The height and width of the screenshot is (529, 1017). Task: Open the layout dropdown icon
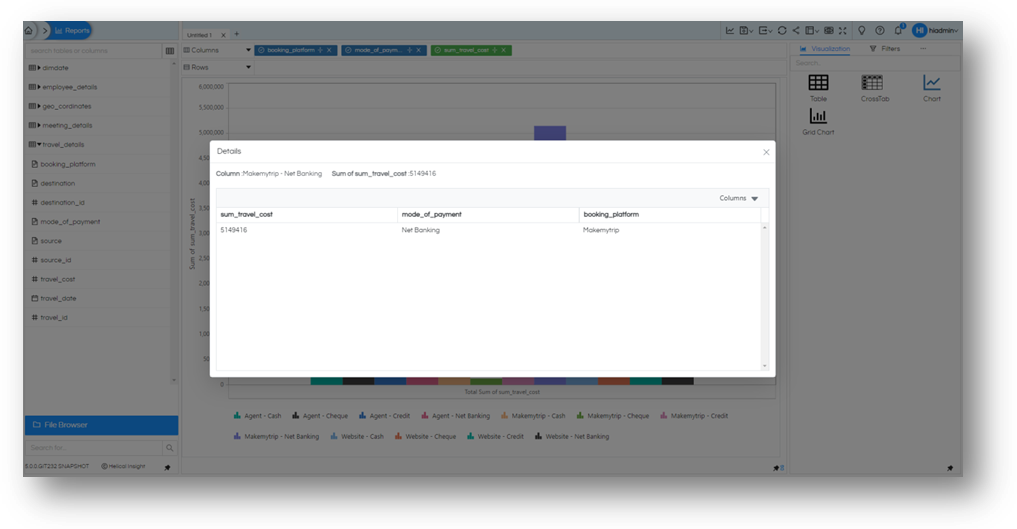pyautogui.click(x=812, y=30)
